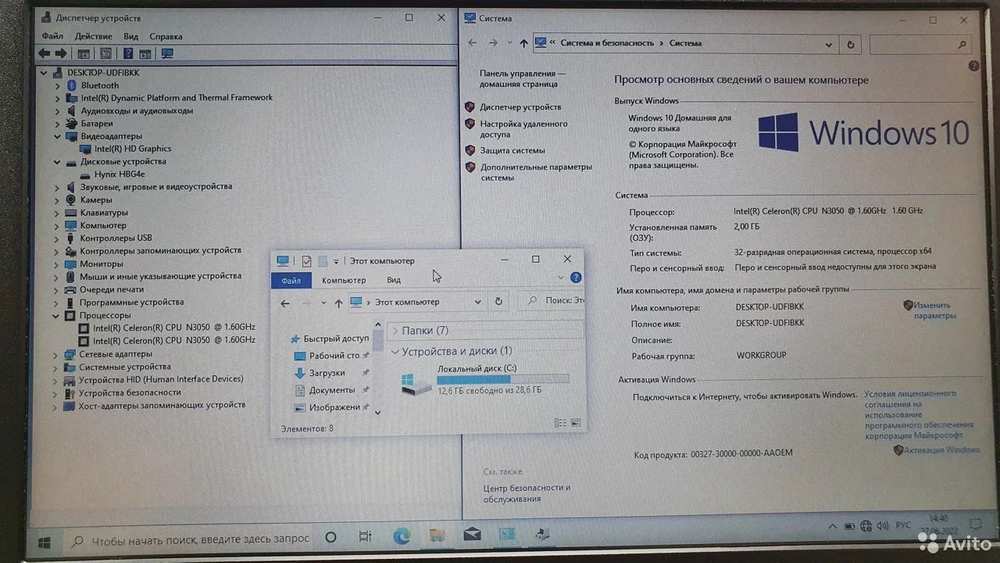Screen dimensions: 1000x563
Task: Collapse Устройства и диски (1) group
Action: [395, 351]
